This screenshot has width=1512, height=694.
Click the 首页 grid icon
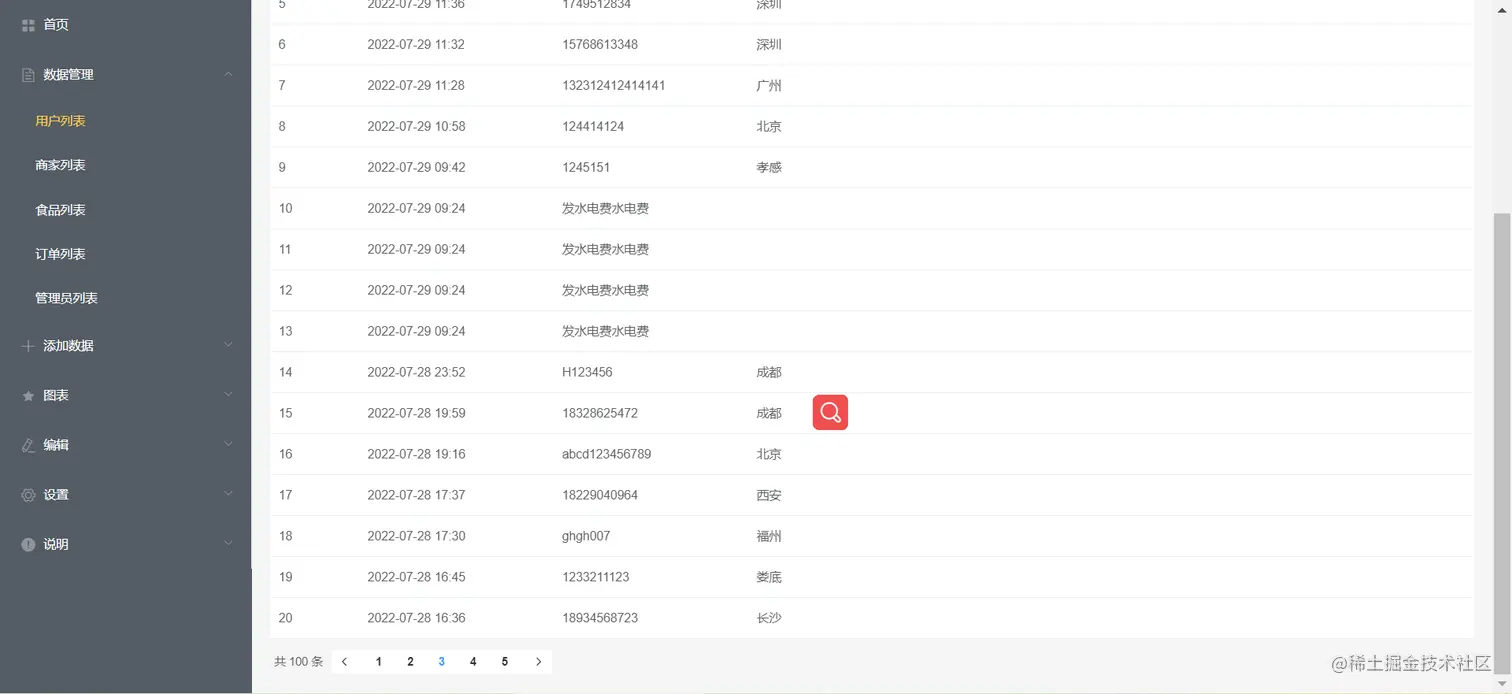click(28, 25)
